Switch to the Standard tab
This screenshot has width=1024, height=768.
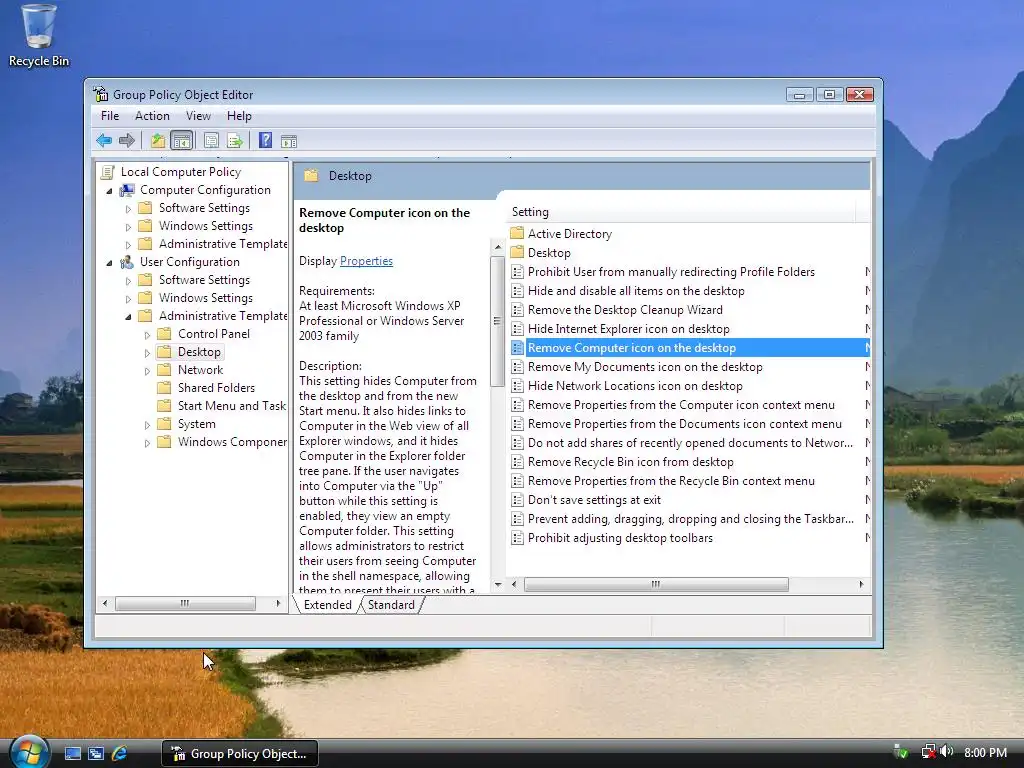coord(391,605)
